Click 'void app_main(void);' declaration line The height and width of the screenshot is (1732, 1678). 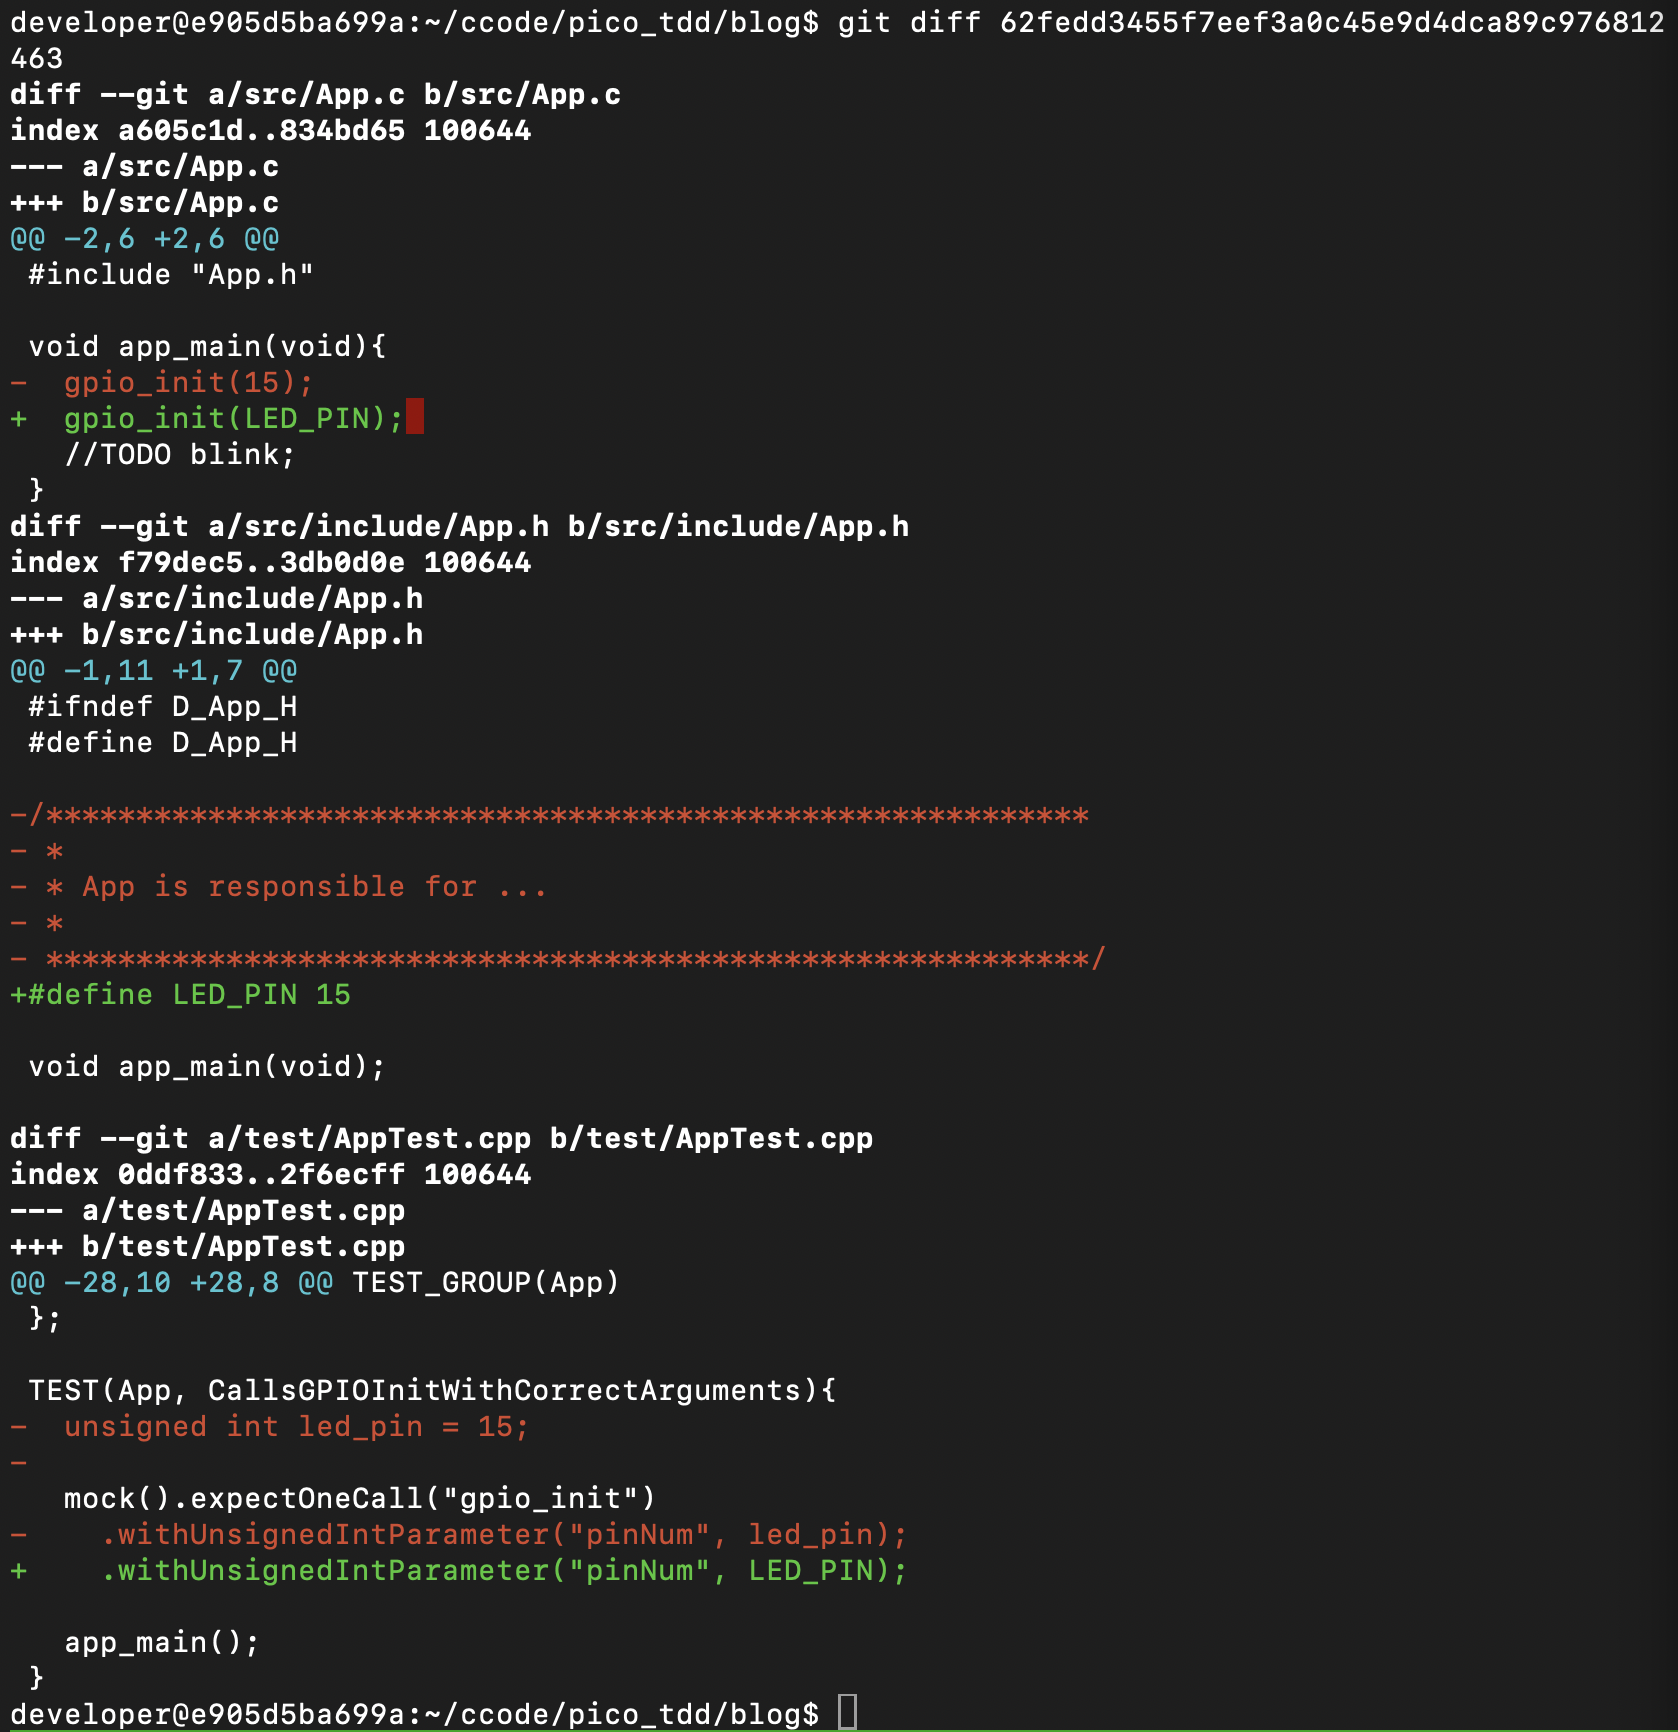tap(207, 1067)
